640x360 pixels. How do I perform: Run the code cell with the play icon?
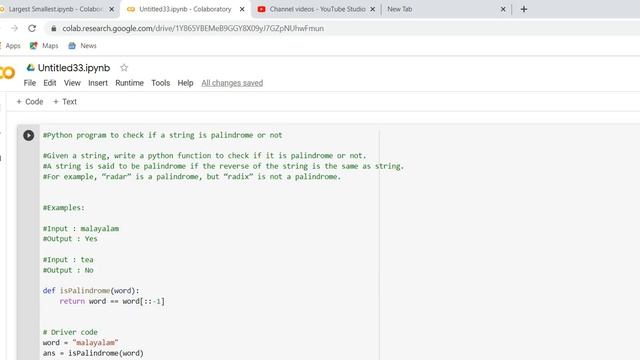(29, 136)
